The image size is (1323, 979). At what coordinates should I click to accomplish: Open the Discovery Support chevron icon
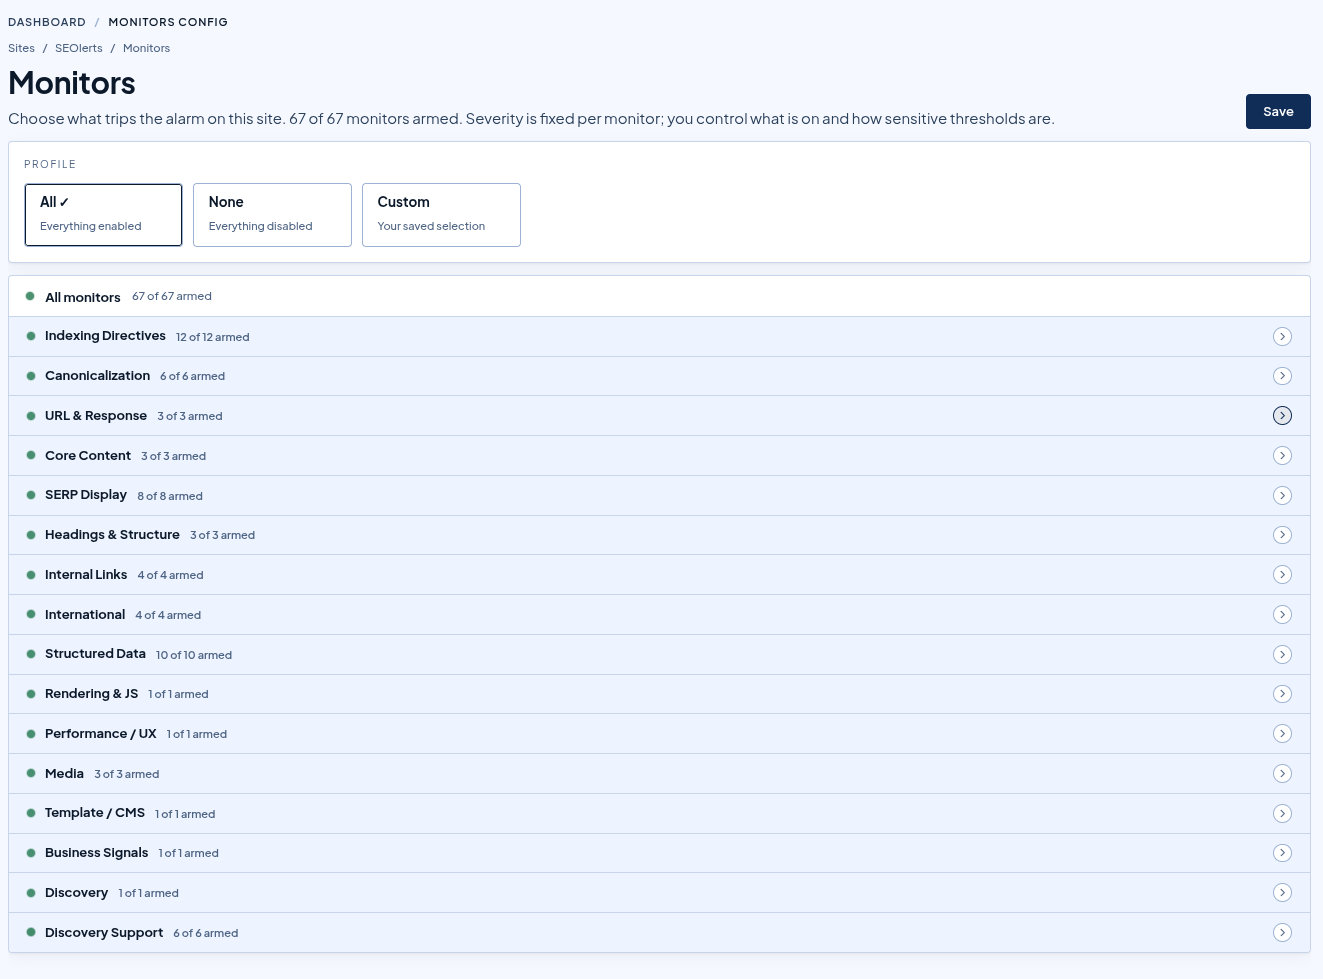coord(1282,933)
